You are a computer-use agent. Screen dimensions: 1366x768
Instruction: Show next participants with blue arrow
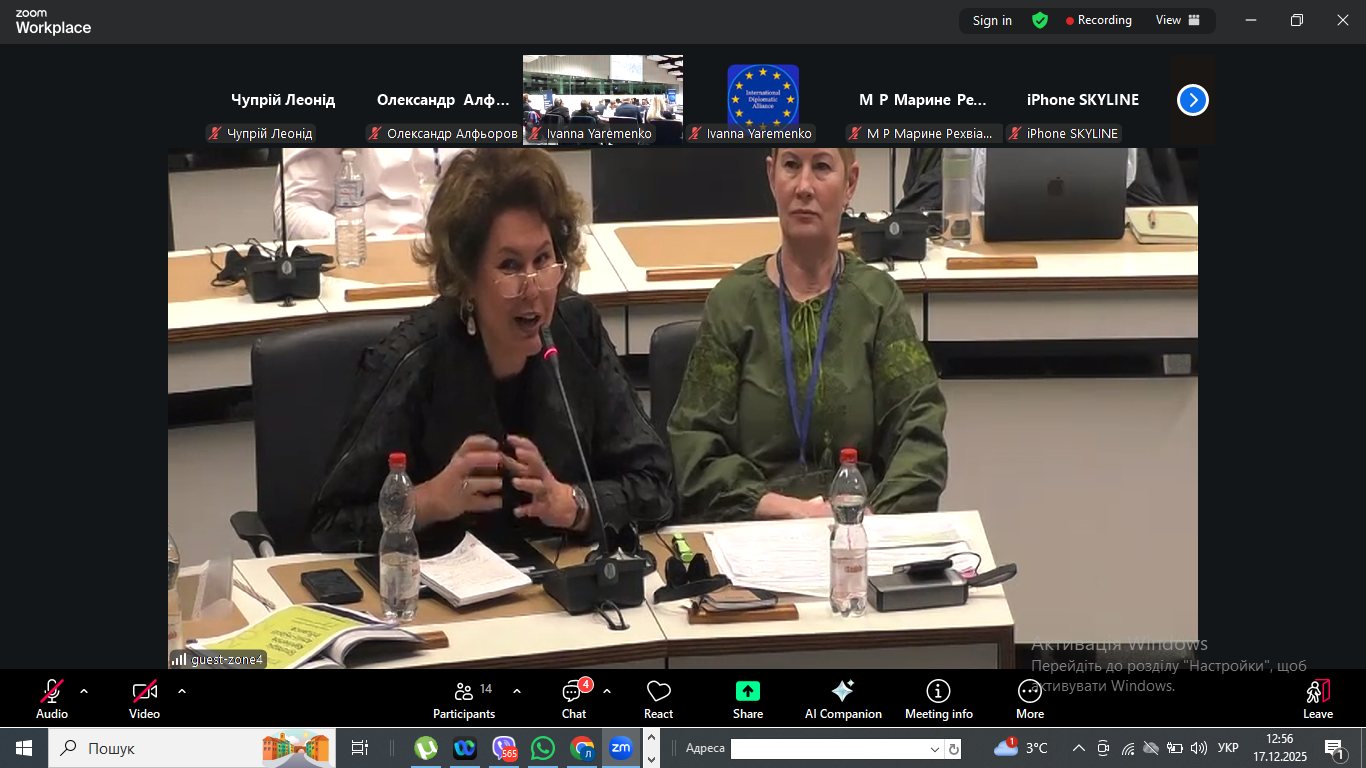pyautogui.click(x=1192, y=100)
